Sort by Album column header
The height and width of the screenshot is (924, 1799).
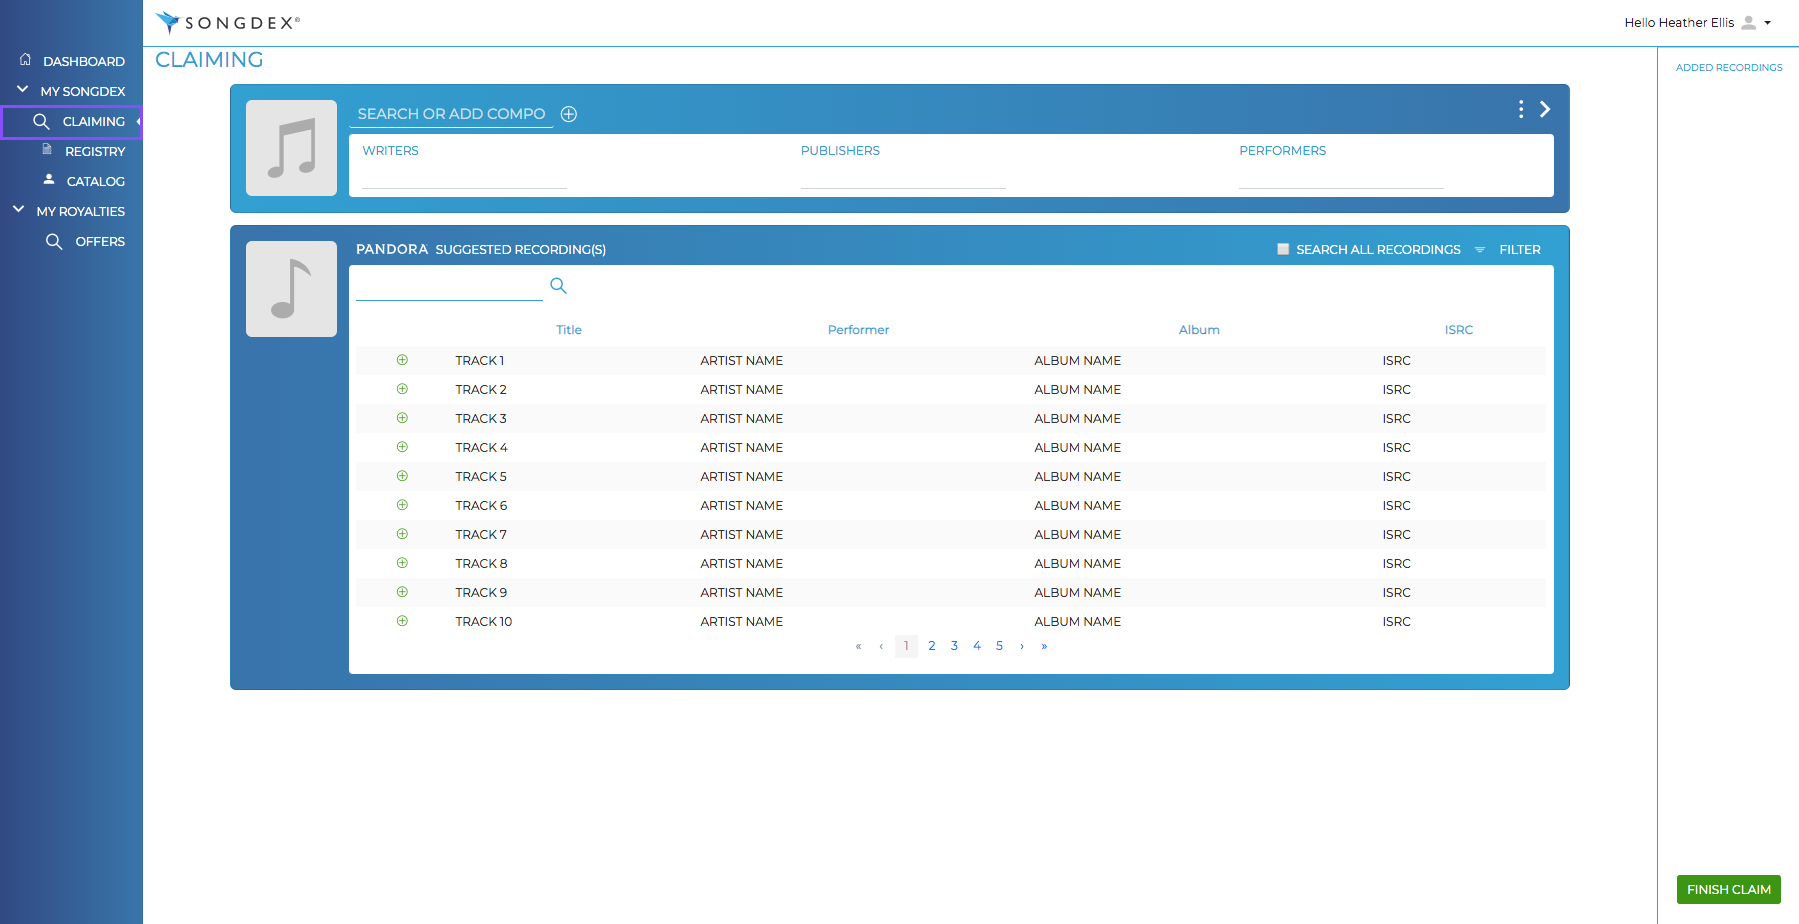pos(1199,330)
